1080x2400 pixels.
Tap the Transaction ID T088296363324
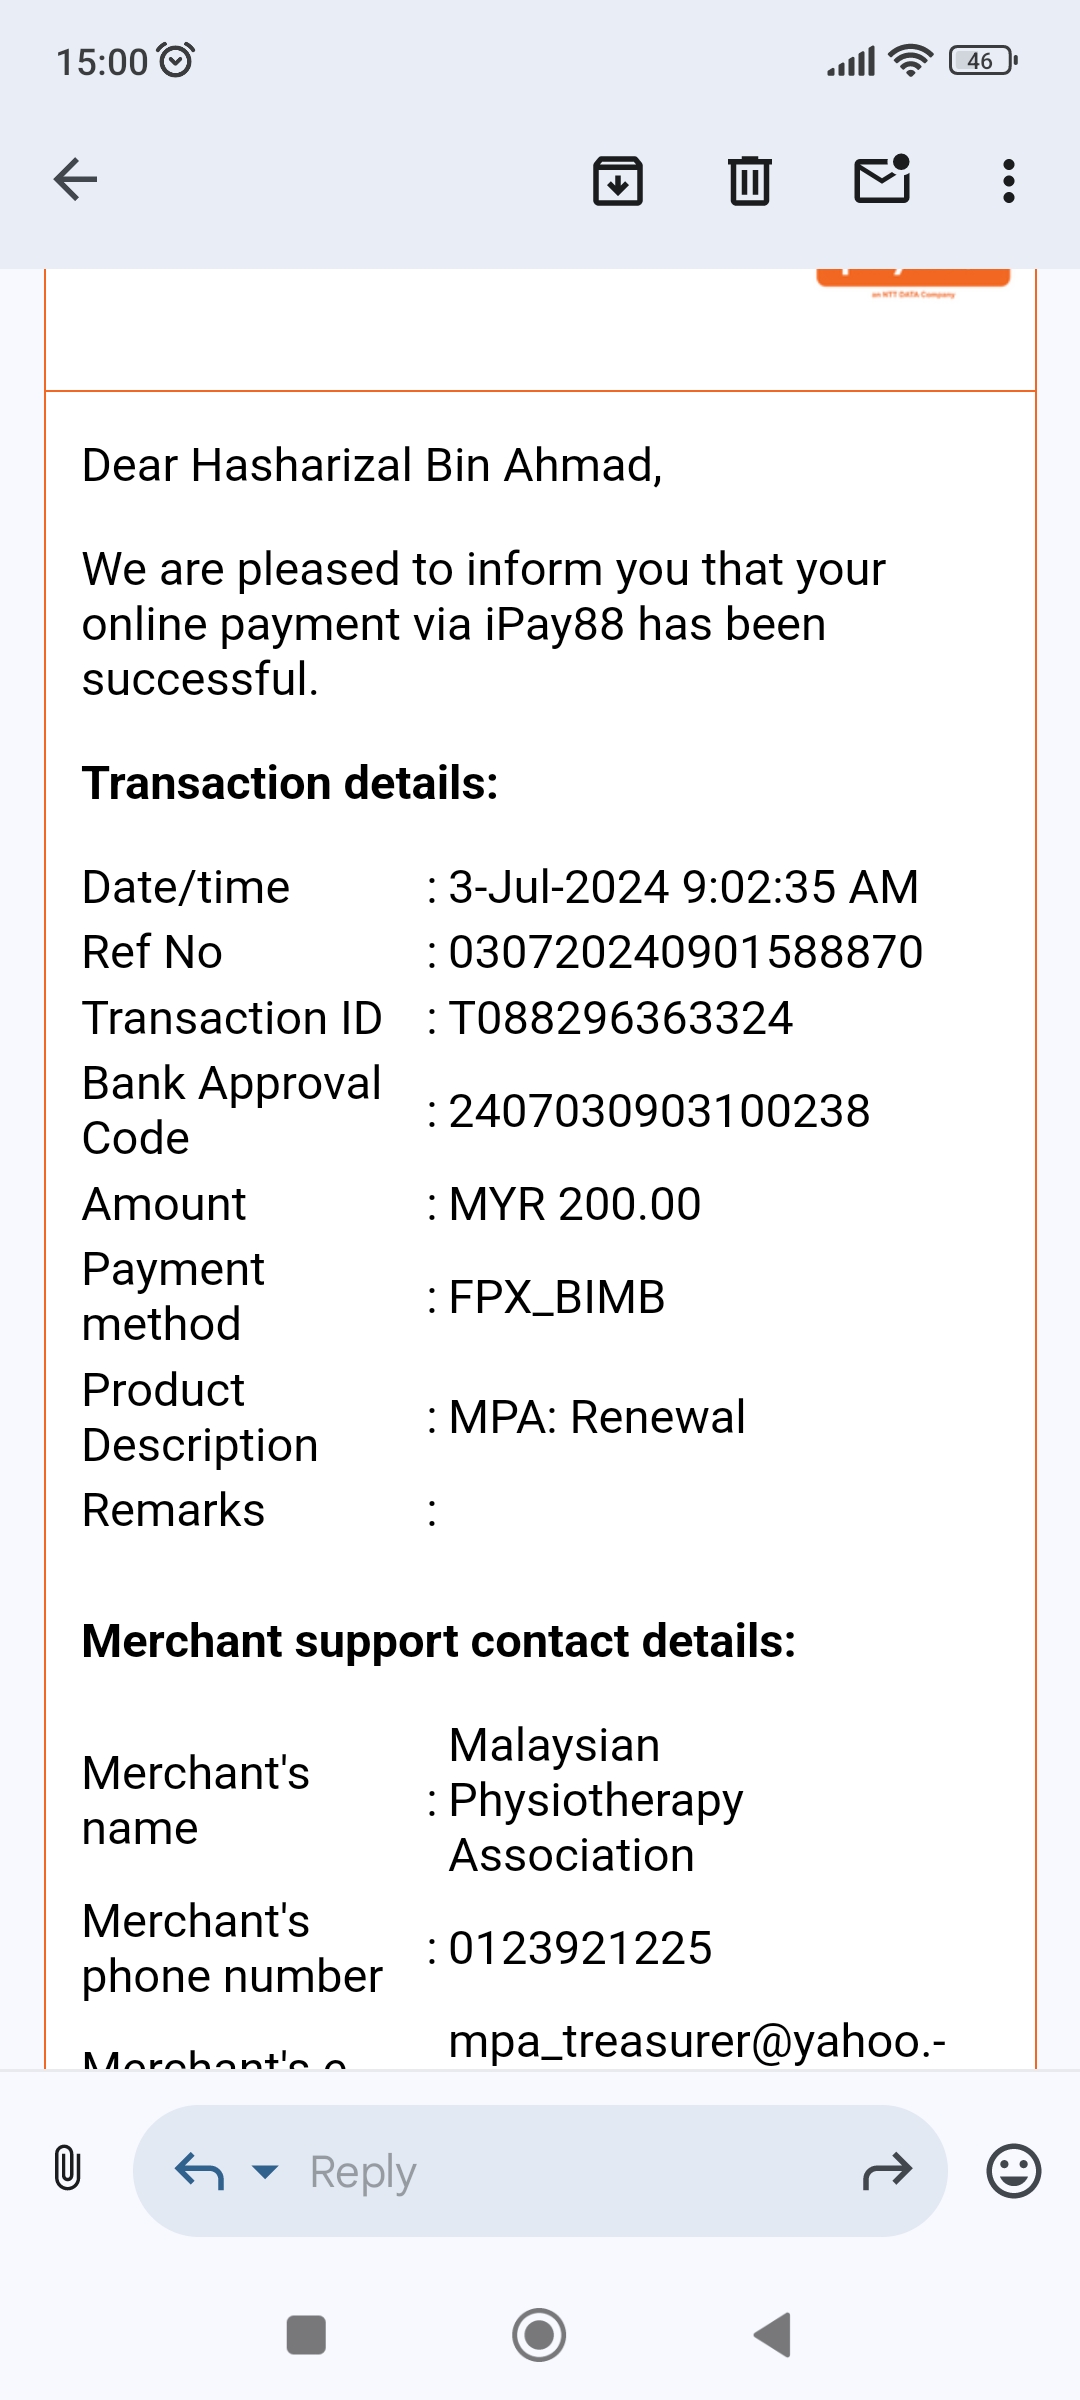(620, 1018)
